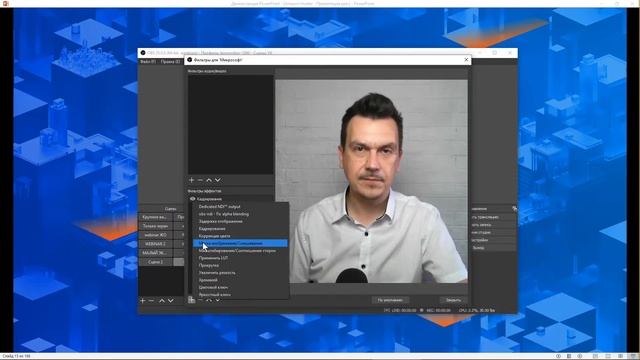
Task: Add a new audio filter with plus icon
Action: pyautogui.click(x=191, y=180)
